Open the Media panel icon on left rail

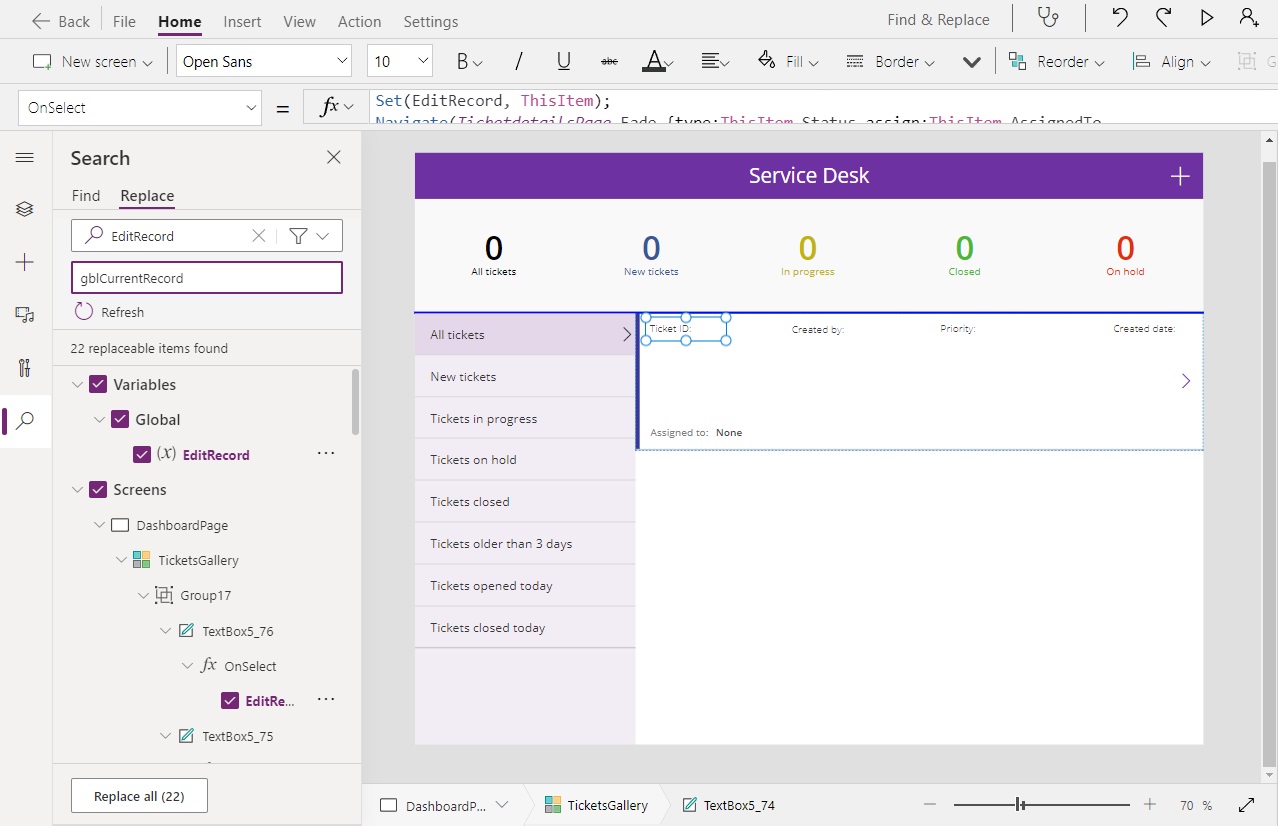point(24,315)
